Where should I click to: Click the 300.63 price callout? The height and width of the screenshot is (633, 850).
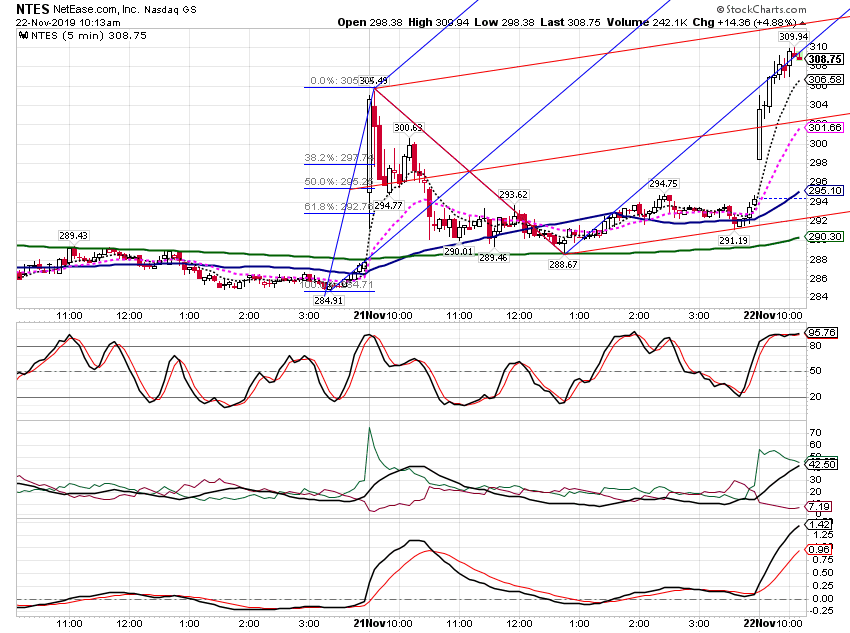tap(408, 128)
